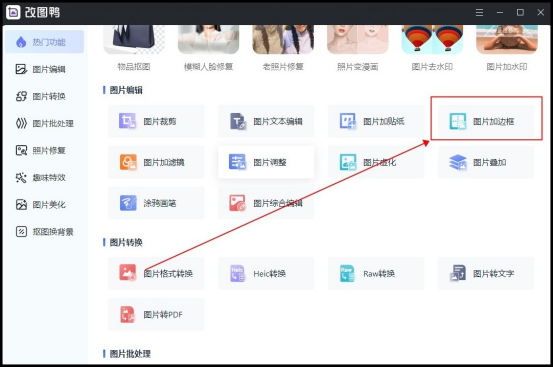
Task: Click the 图片格式转换 label text
Action: pos(168,274)
